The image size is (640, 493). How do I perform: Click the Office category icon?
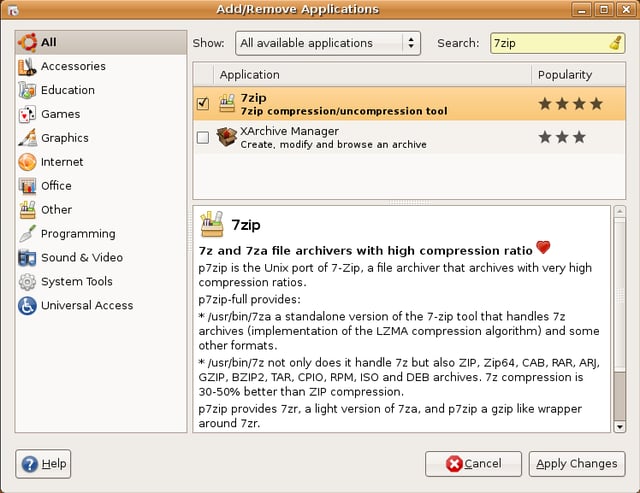click(27, 186)
